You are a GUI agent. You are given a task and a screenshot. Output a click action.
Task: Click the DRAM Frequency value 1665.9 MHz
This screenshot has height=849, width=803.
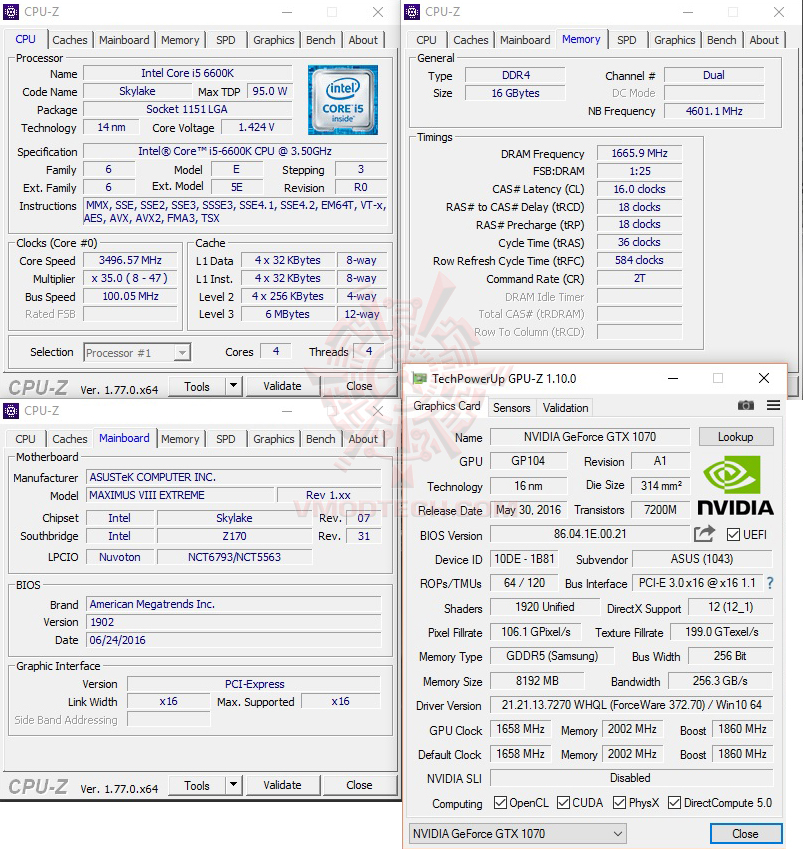(x=639, y=153)
